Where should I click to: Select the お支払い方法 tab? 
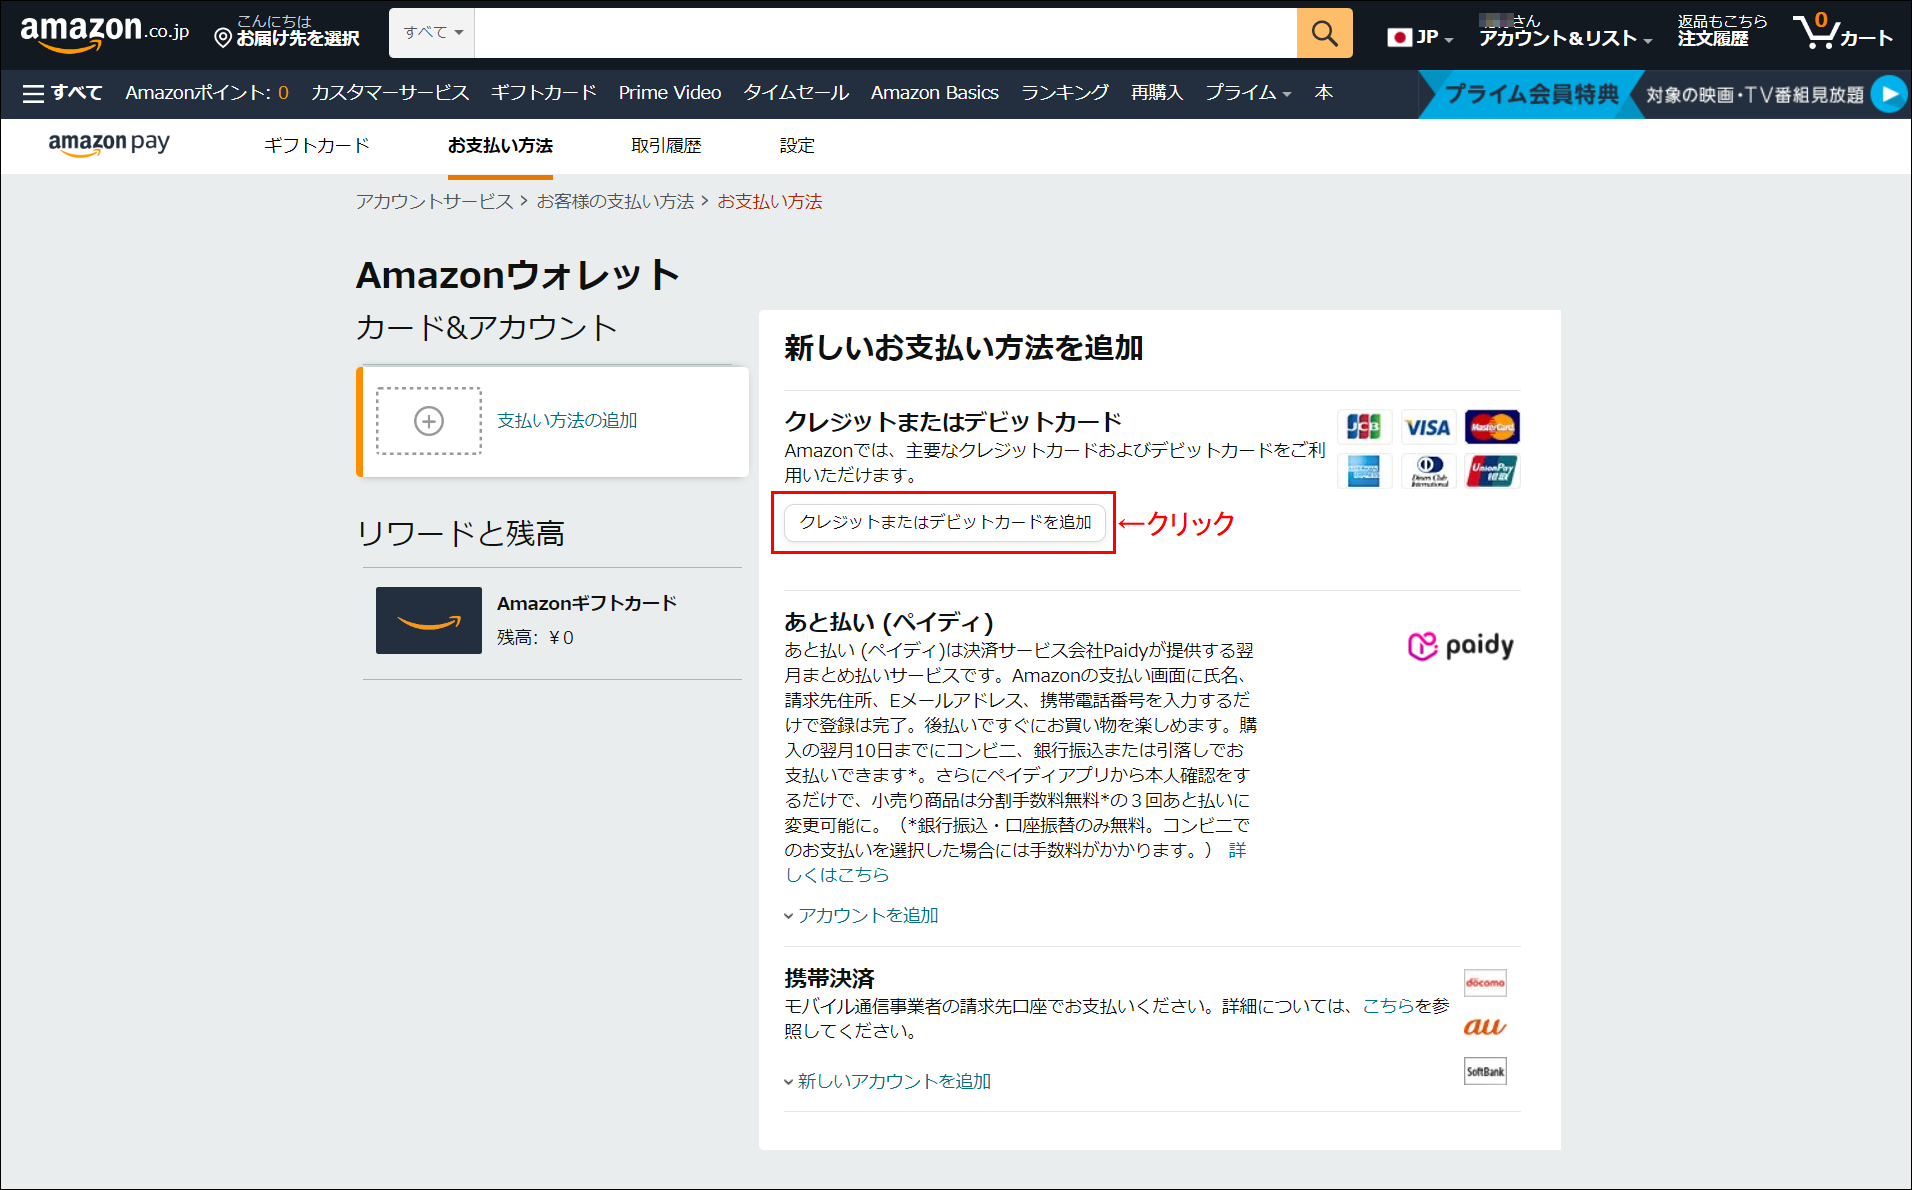[x=500, y=146]
